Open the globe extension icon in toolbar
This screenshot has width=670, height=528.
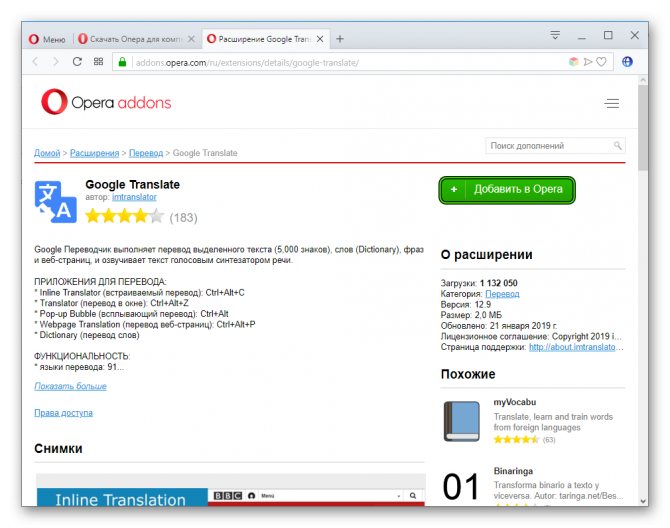(627, 62)
